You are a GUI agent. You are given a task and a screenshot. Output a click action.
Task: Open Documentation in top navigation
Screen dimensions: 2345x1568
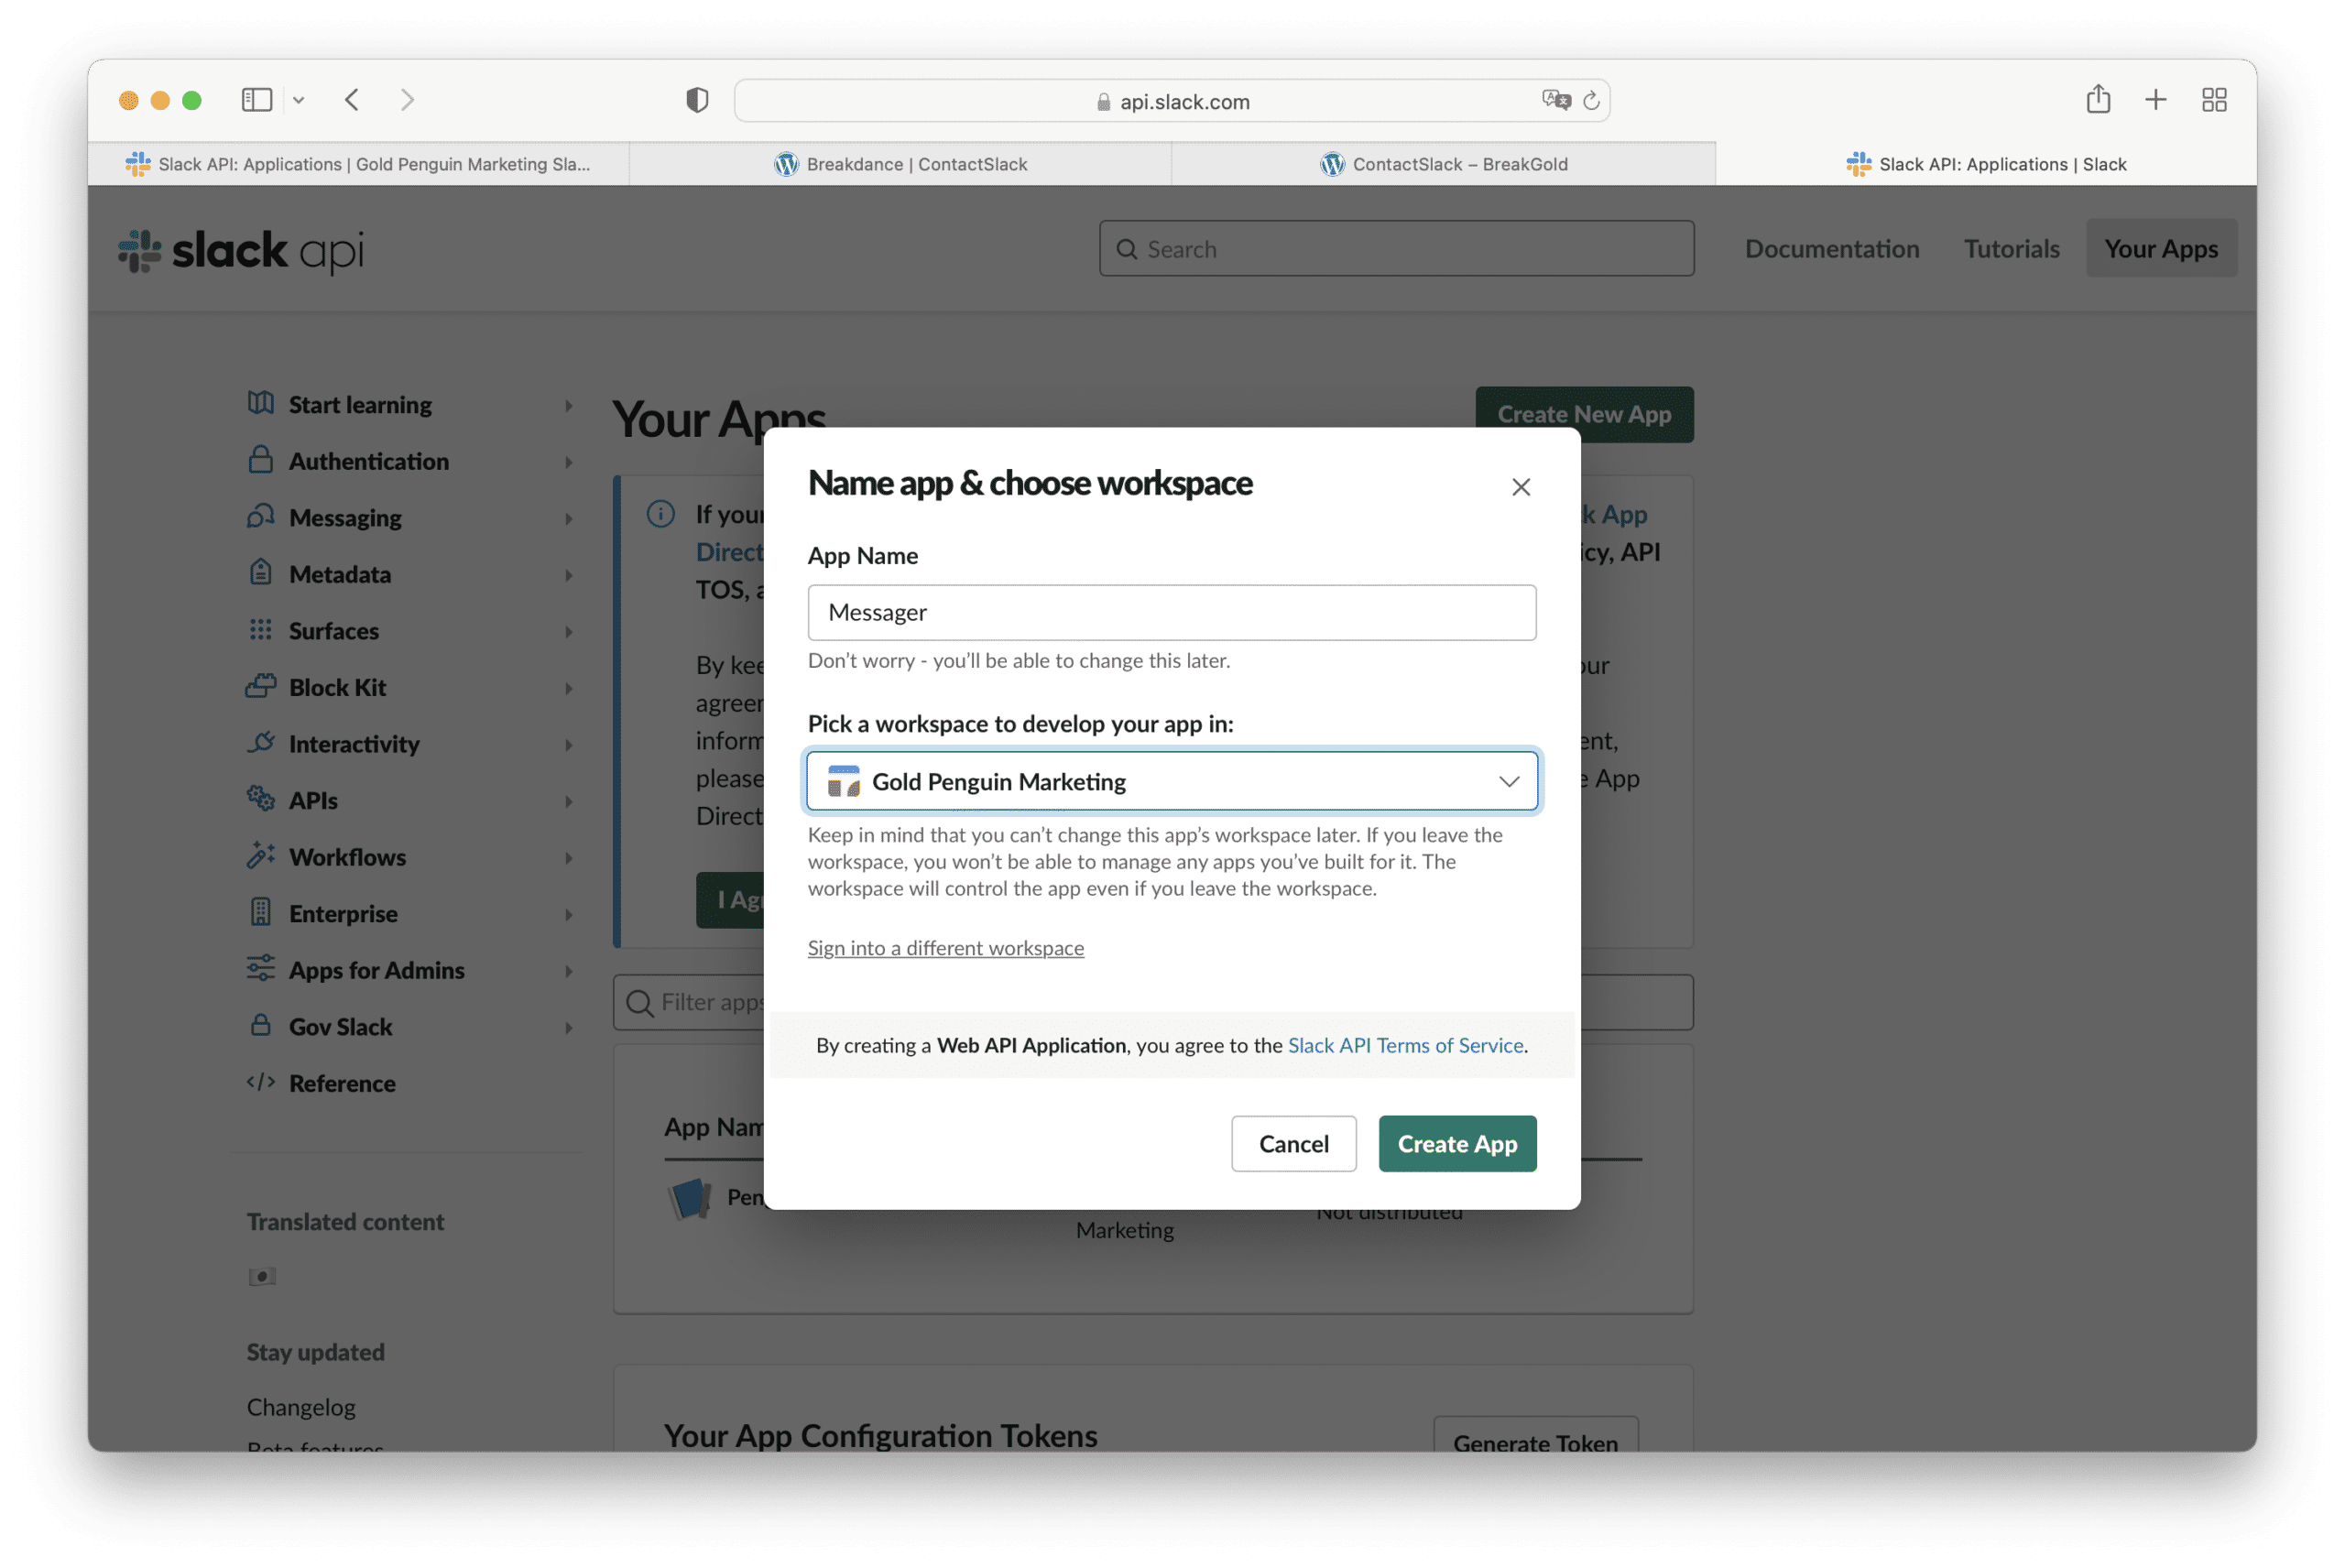[x=1831, y=249]
